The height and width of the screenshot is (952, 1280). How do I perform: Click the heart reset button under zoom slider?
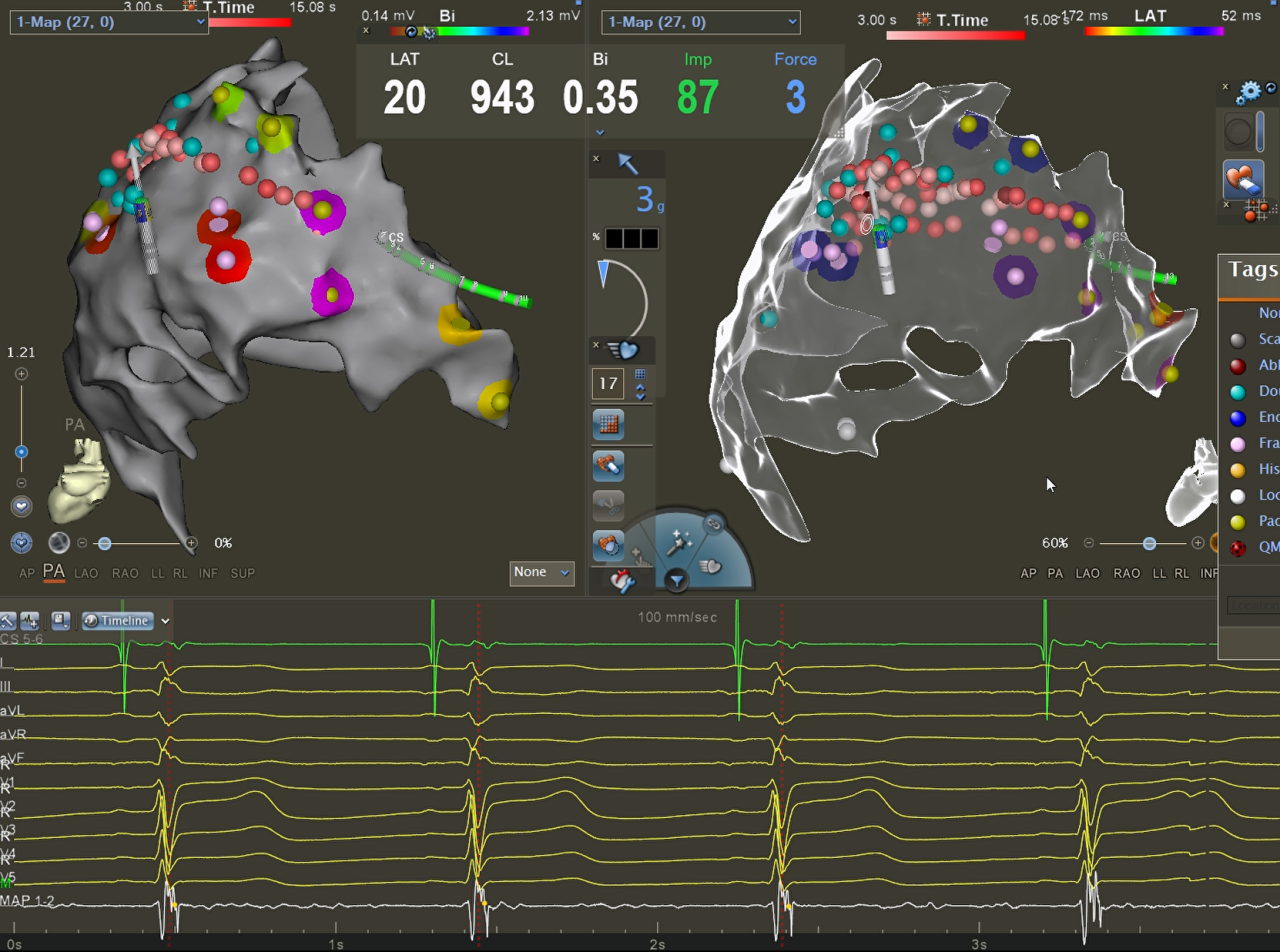pos(21,506)
